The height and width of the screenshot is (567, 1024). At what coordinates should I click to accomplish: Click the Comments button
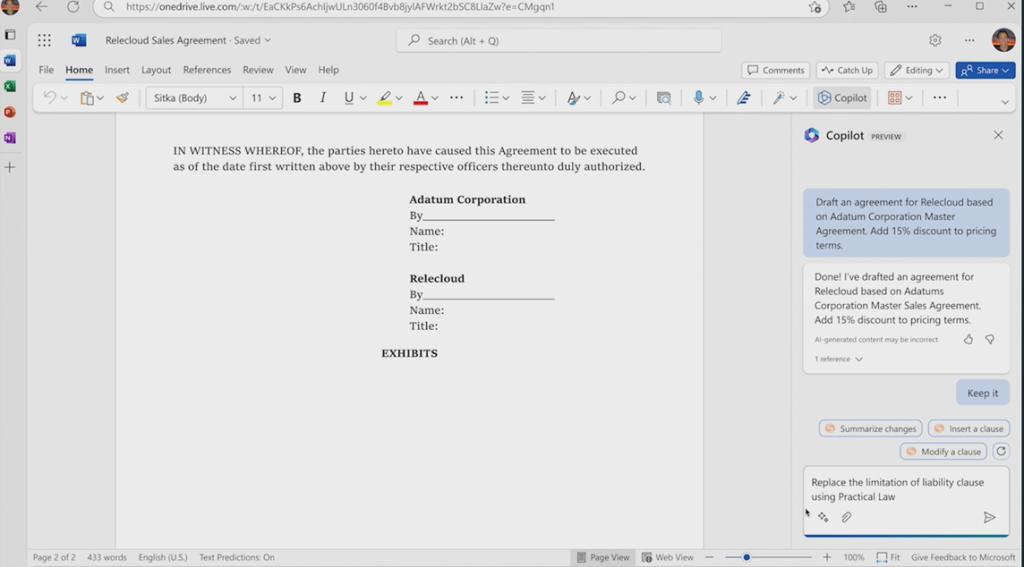776,70
